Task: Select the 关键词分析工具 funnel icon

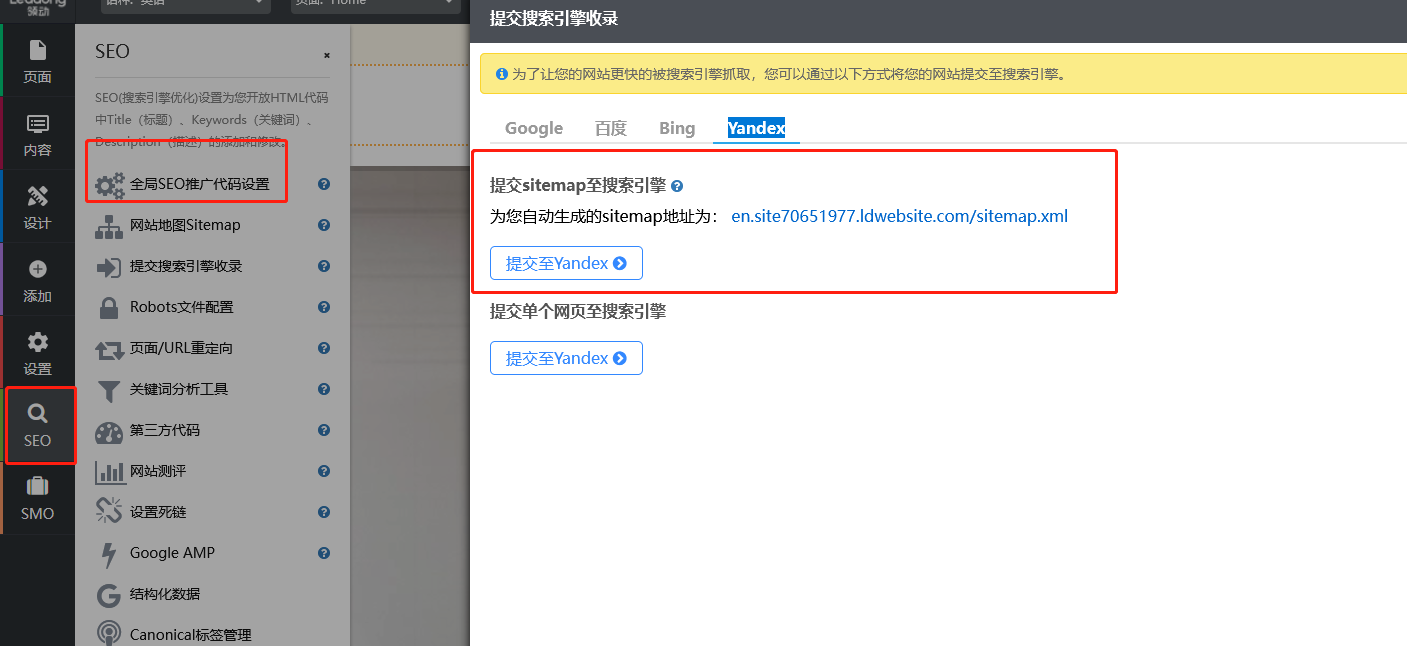Action: tap(108, 389)
